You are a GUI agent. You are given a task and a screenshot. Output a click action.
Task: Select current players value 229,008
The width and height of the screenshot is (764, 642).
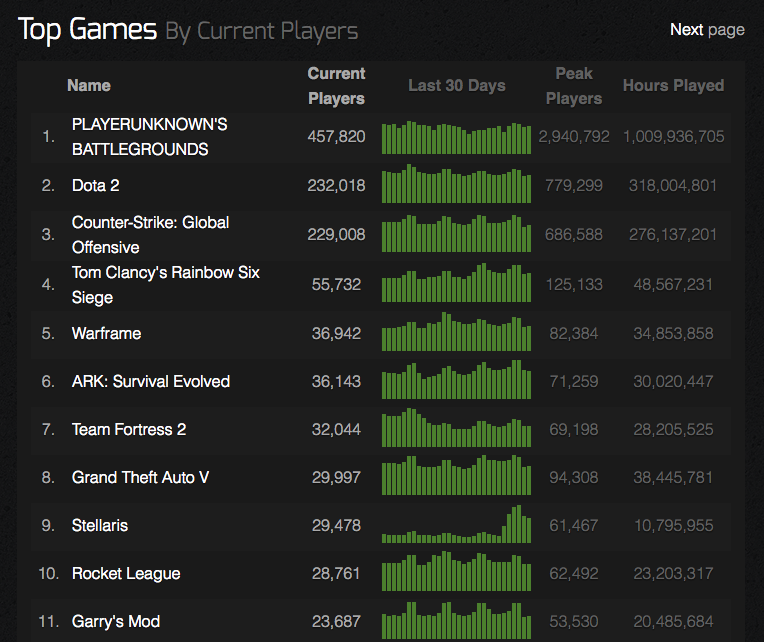point(336,235)
